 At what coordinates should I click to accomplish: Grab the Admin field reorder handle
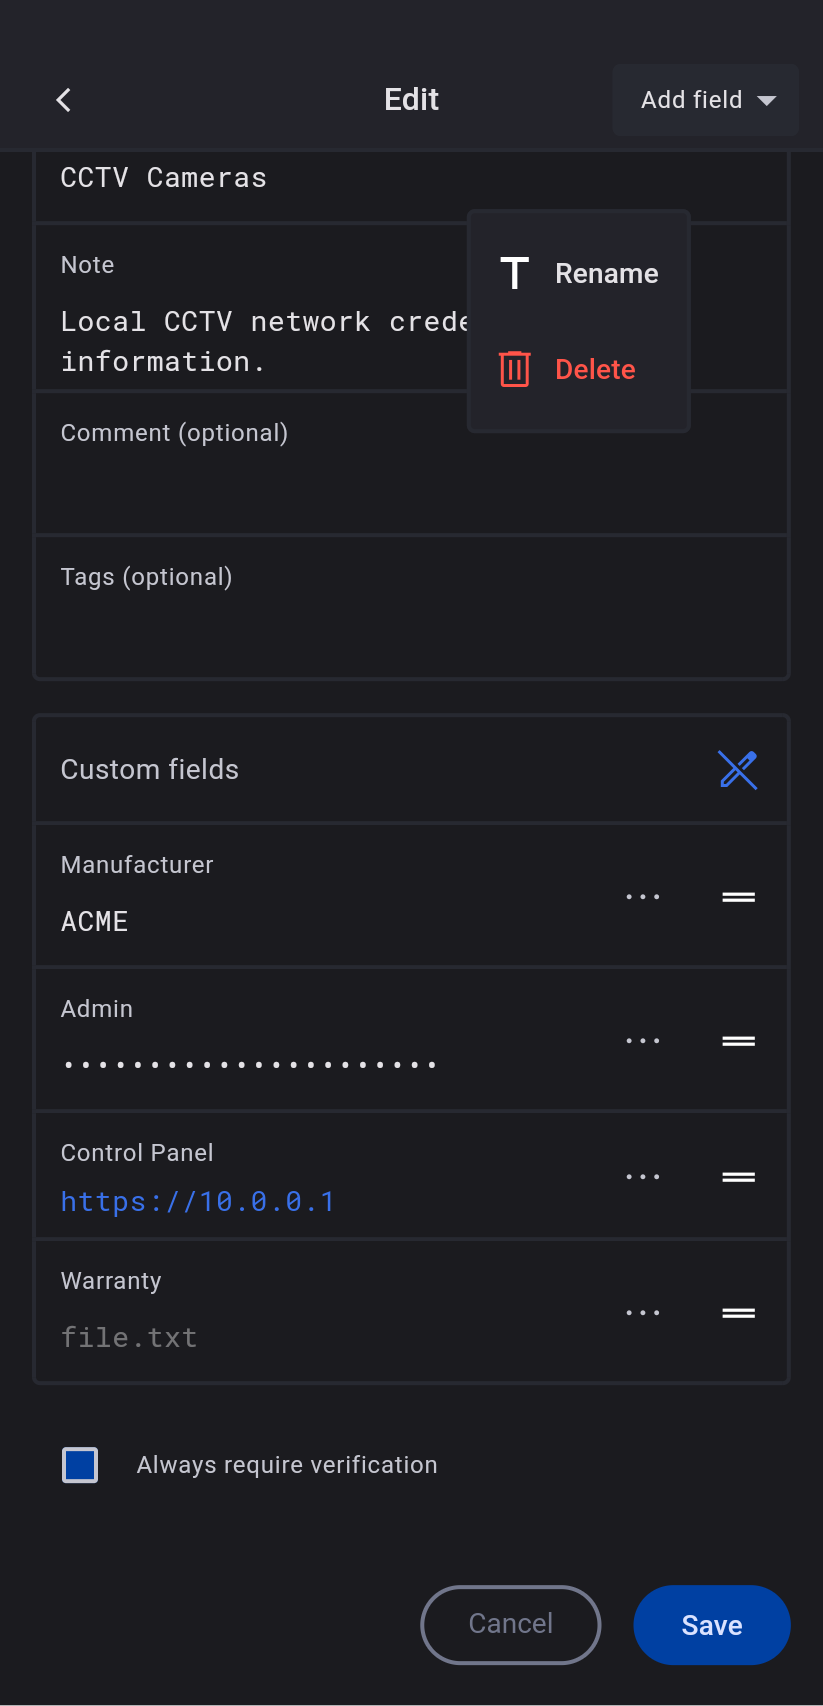(739, 1041)
